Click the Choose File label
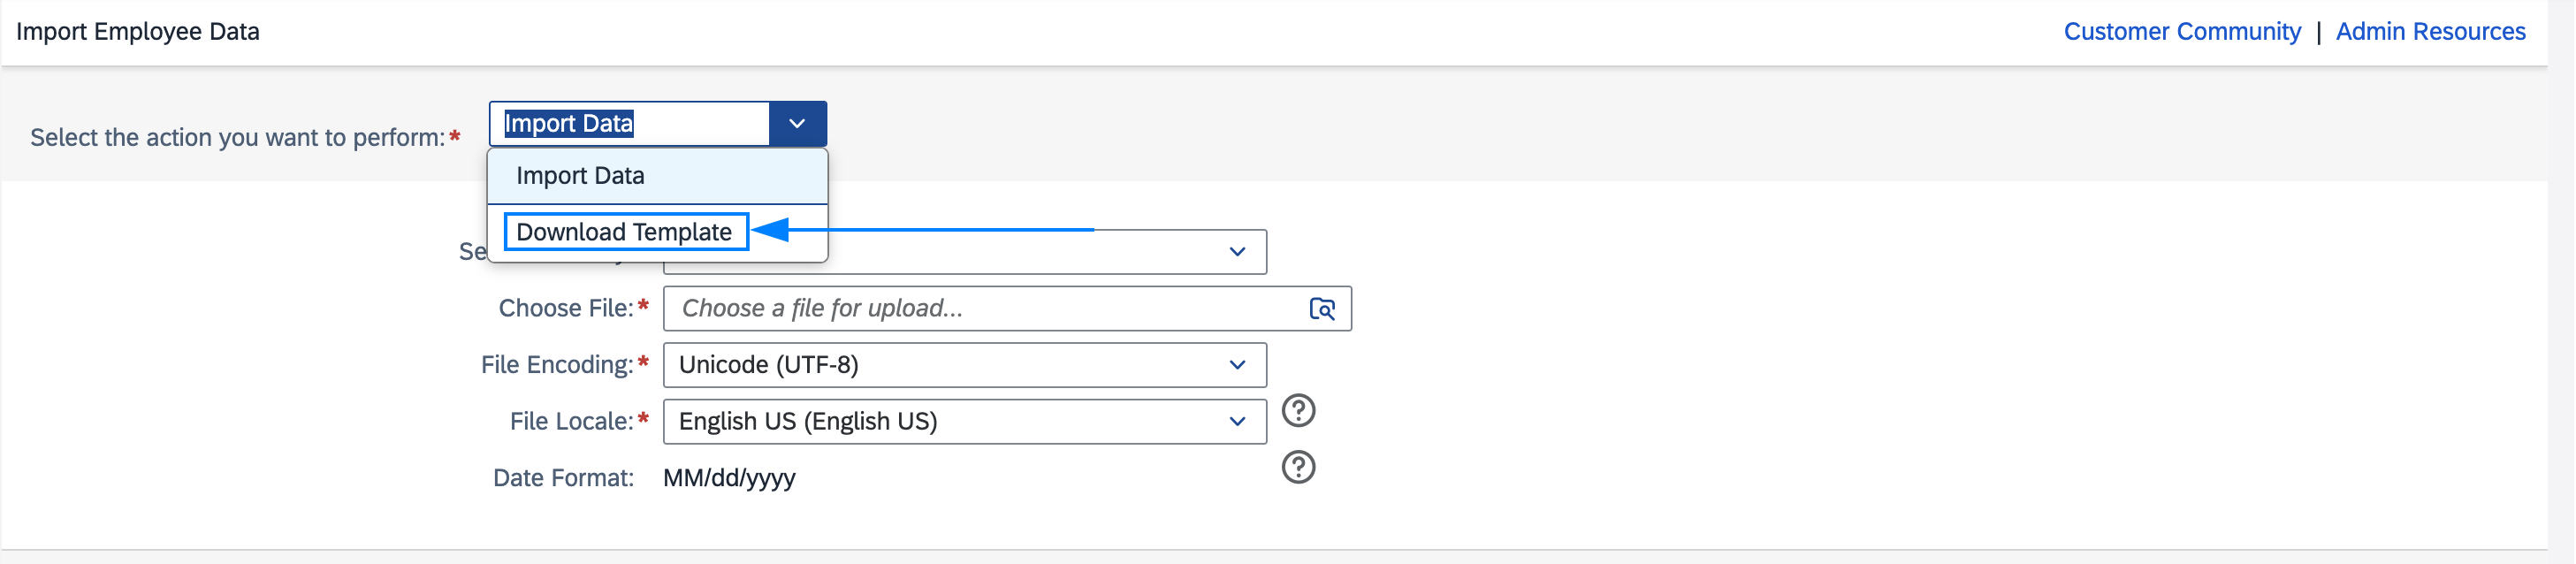 point(566,309)
